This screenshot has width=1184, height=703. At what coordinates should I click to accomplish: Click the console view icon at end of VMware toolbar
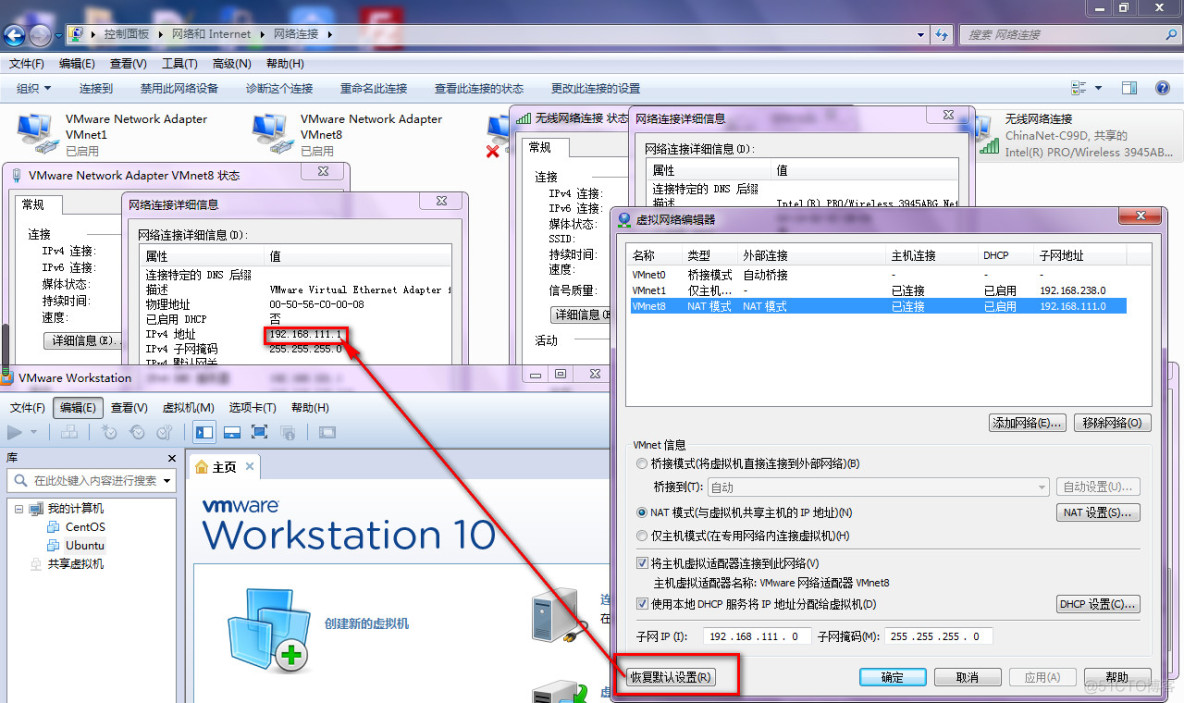pos(327,433)
